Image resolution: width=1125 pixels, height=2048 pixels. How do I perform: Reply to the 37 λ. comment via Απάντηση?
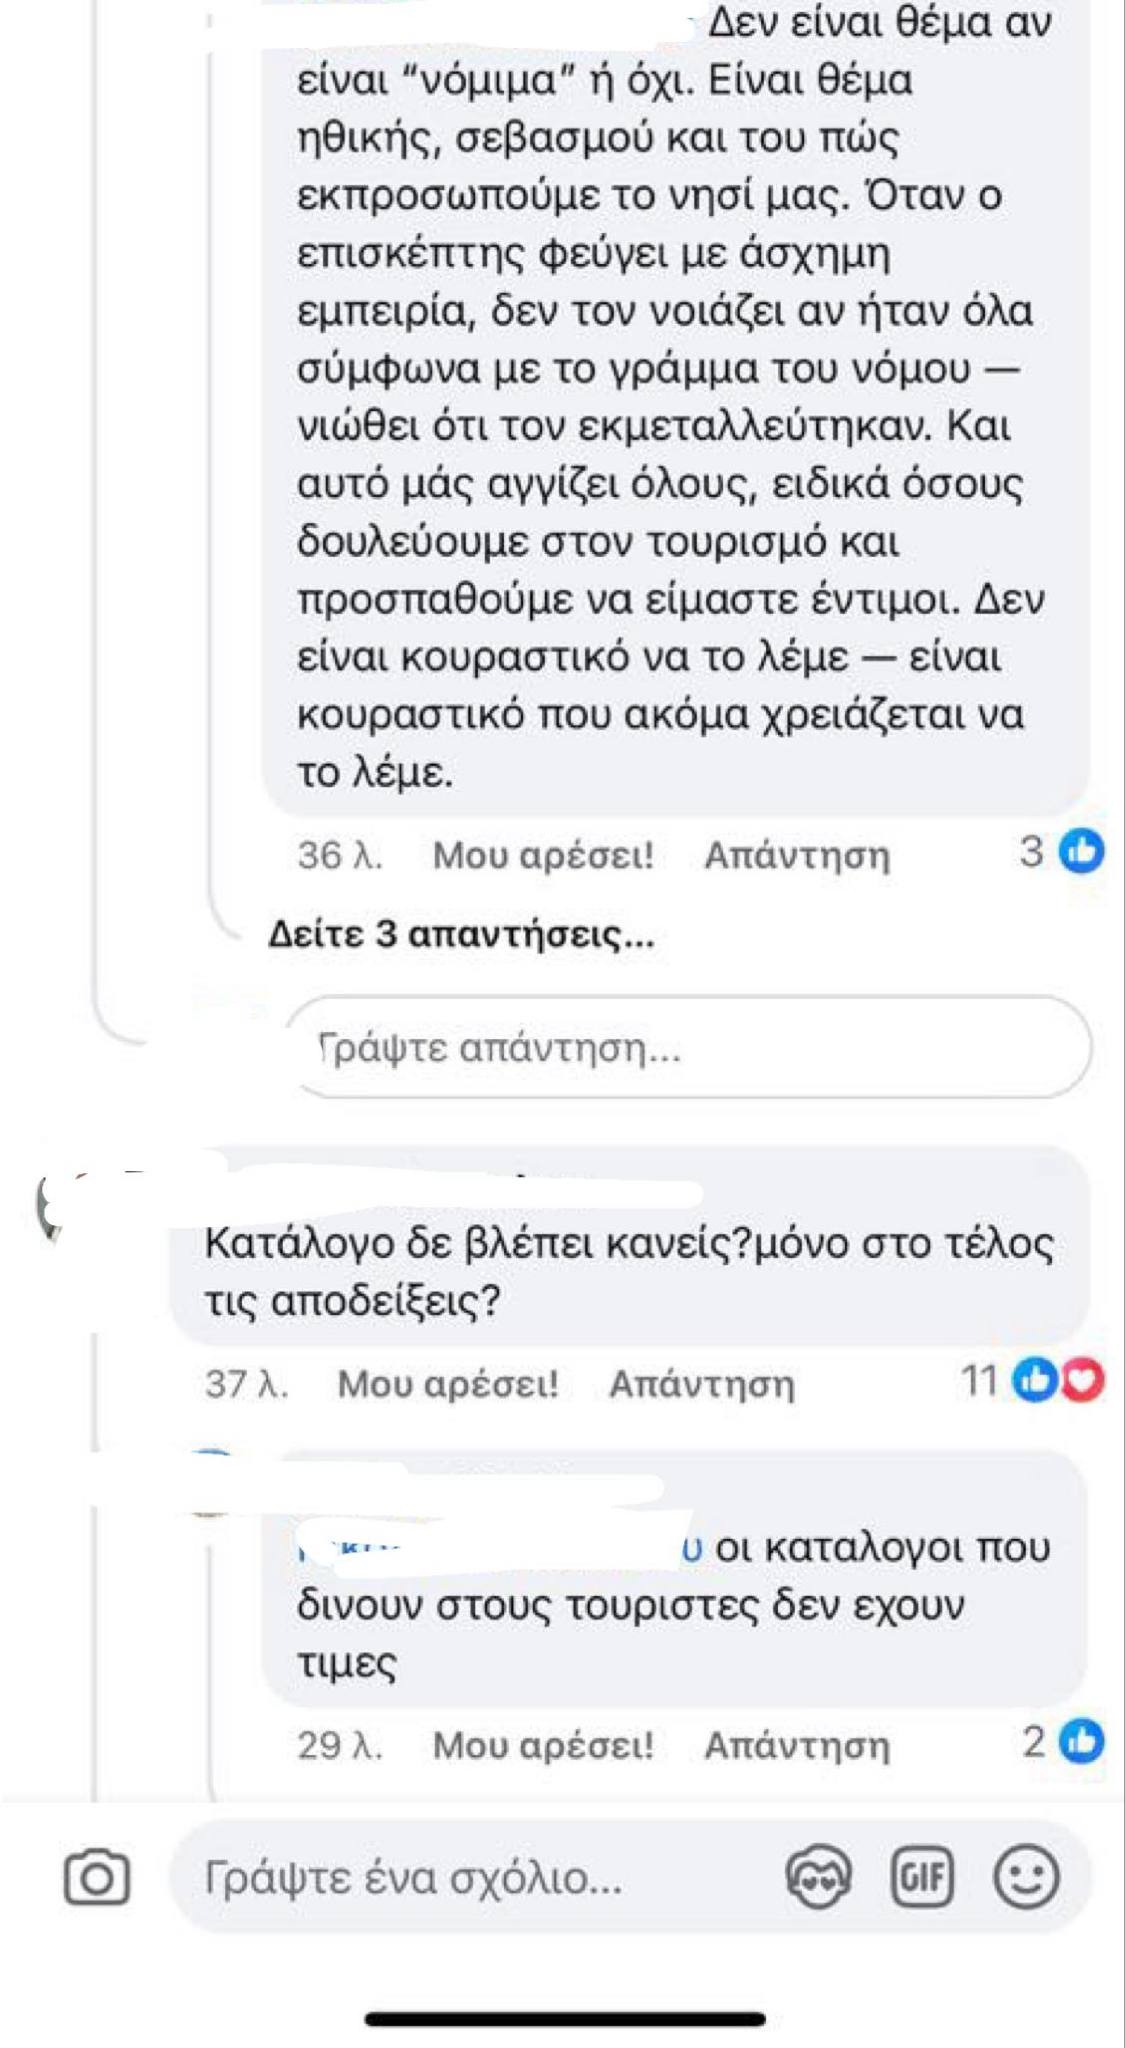coord(701,1384)
